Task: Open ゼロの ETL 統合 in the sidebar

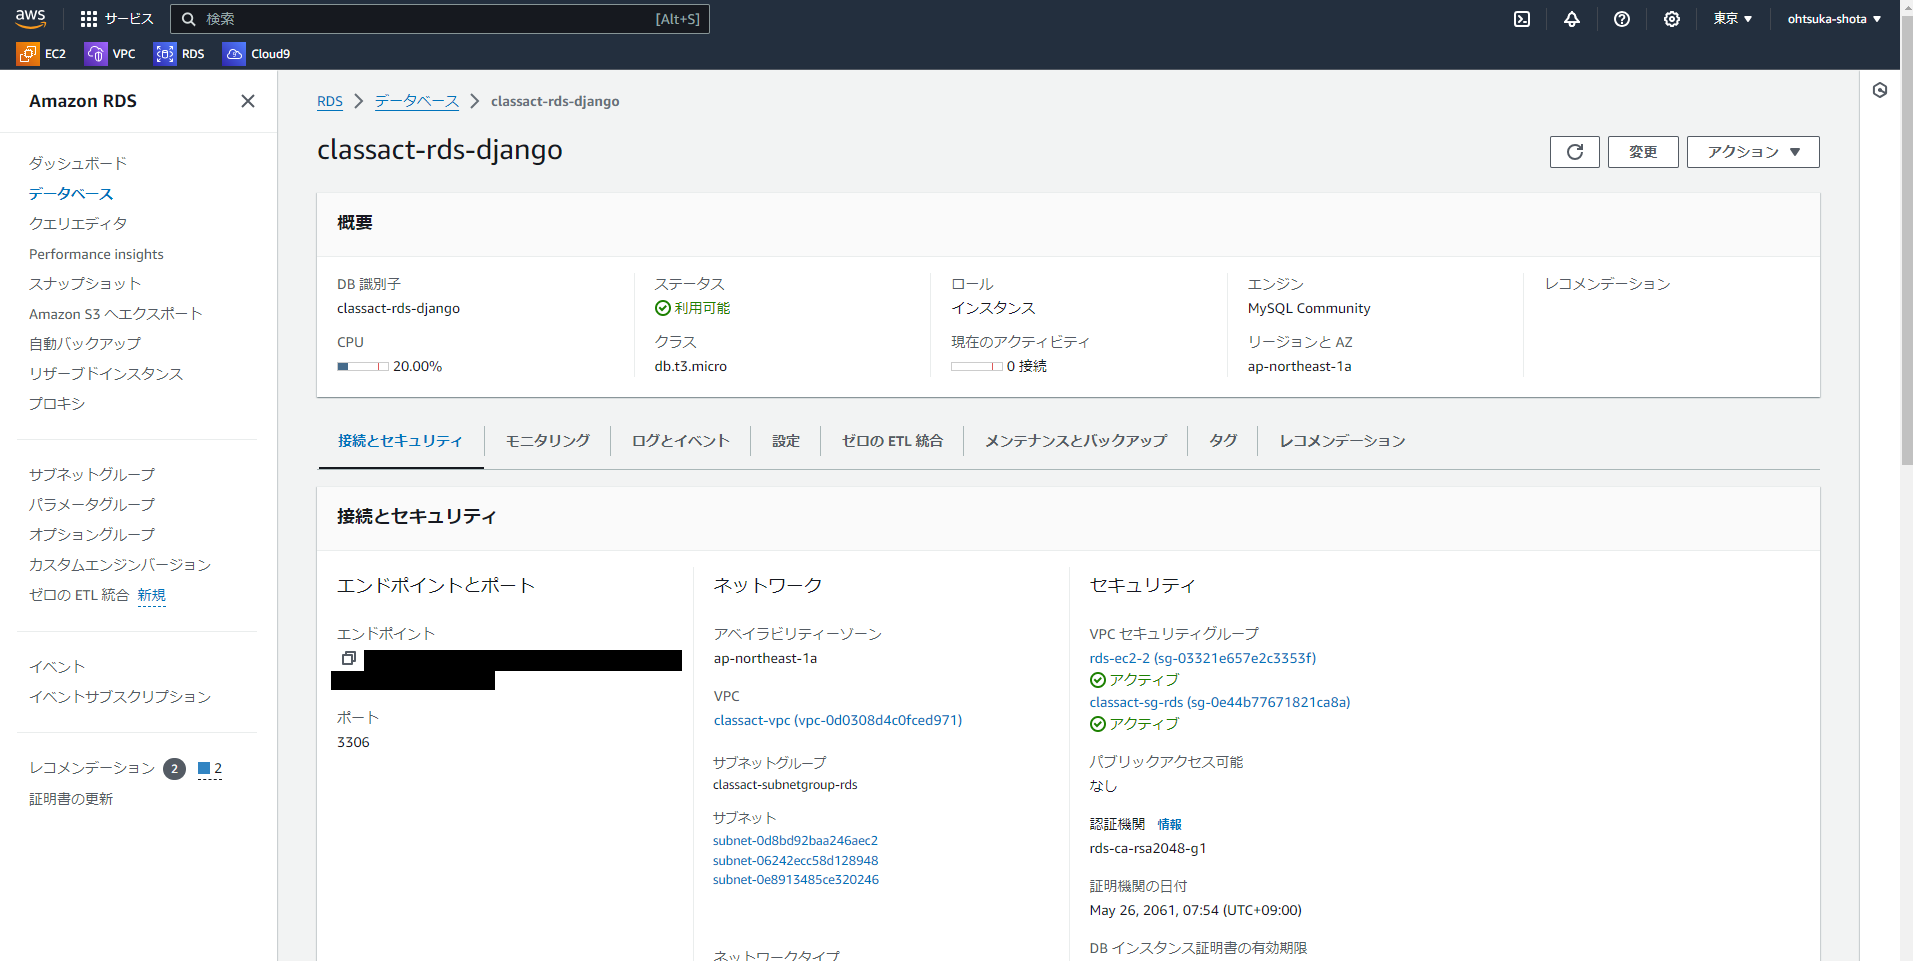Action: pos(79,595)
